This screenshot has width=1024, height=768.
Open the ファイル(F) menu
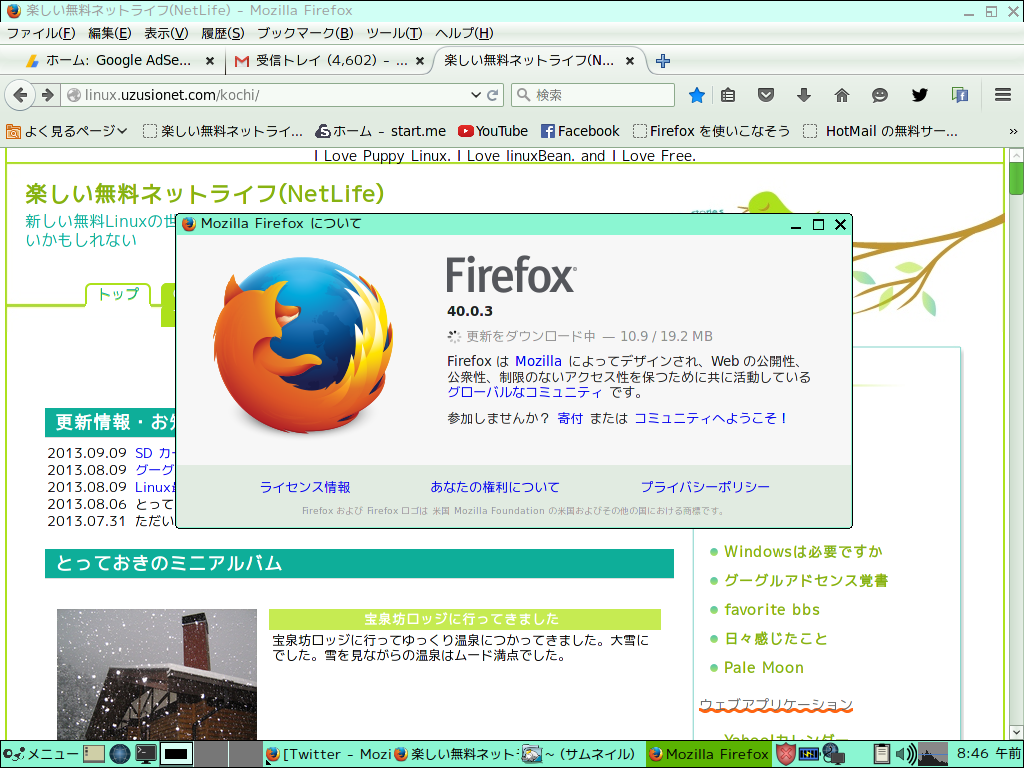coord(40,33)
